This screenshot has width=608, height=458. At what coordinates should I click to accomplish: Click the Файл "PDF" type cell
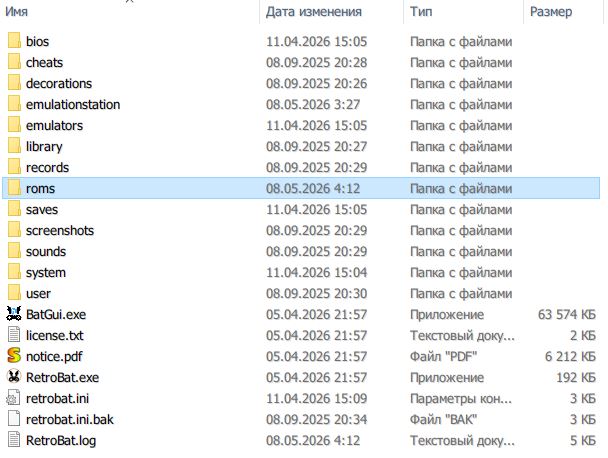443,356
